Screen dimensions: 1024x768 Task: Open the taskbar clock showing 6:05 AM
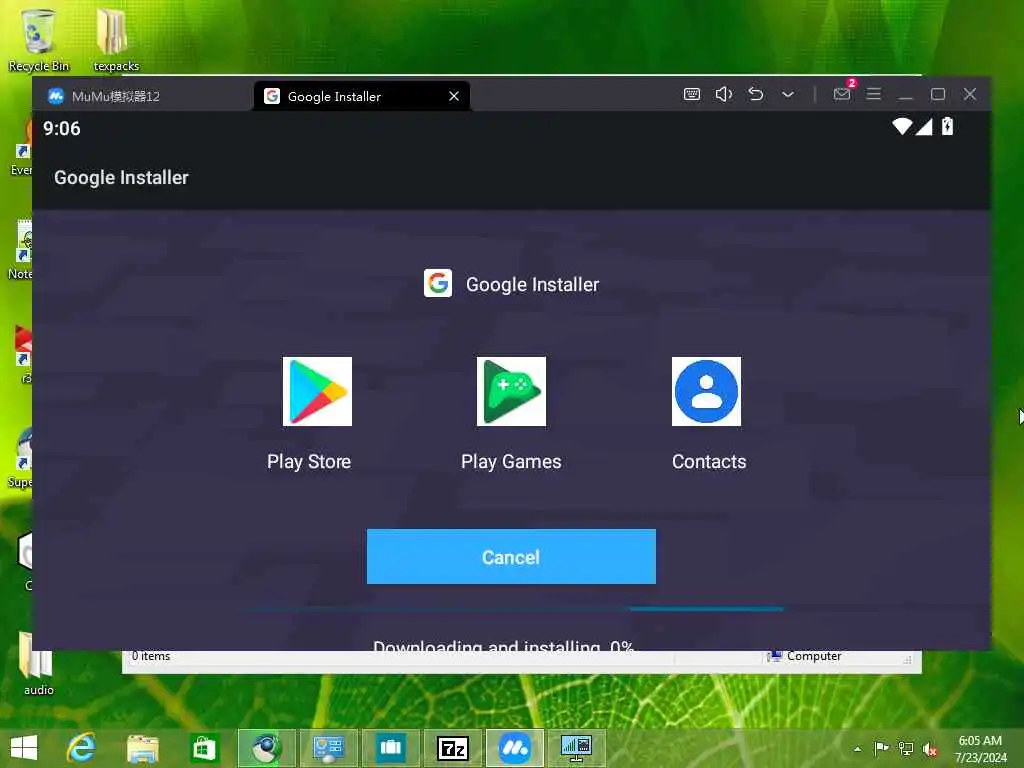[980, 749]
